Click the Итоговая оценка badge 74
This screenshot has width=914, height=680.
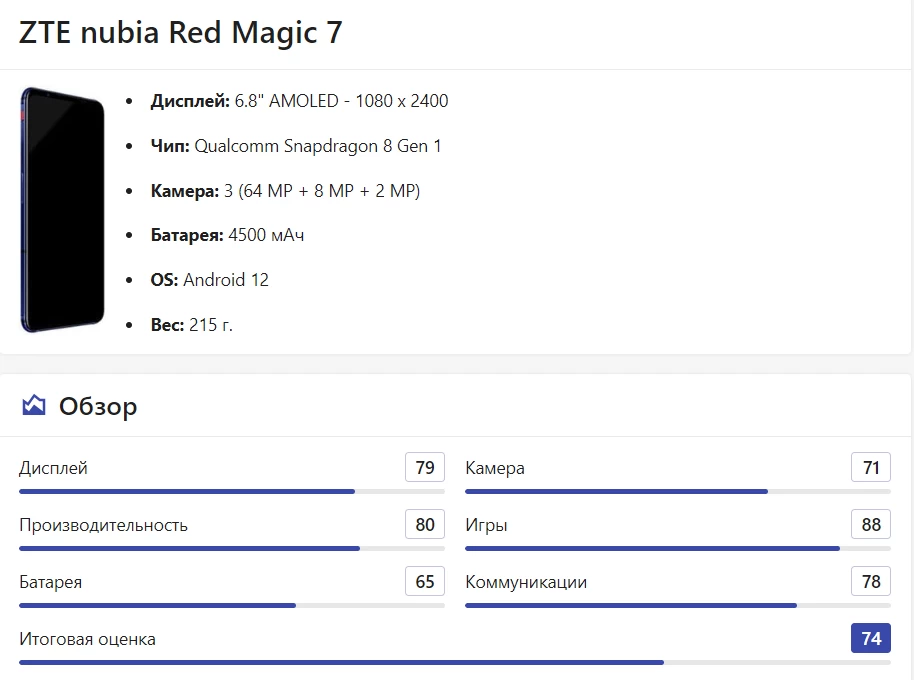pyautogui.click(x=871, y=639)
